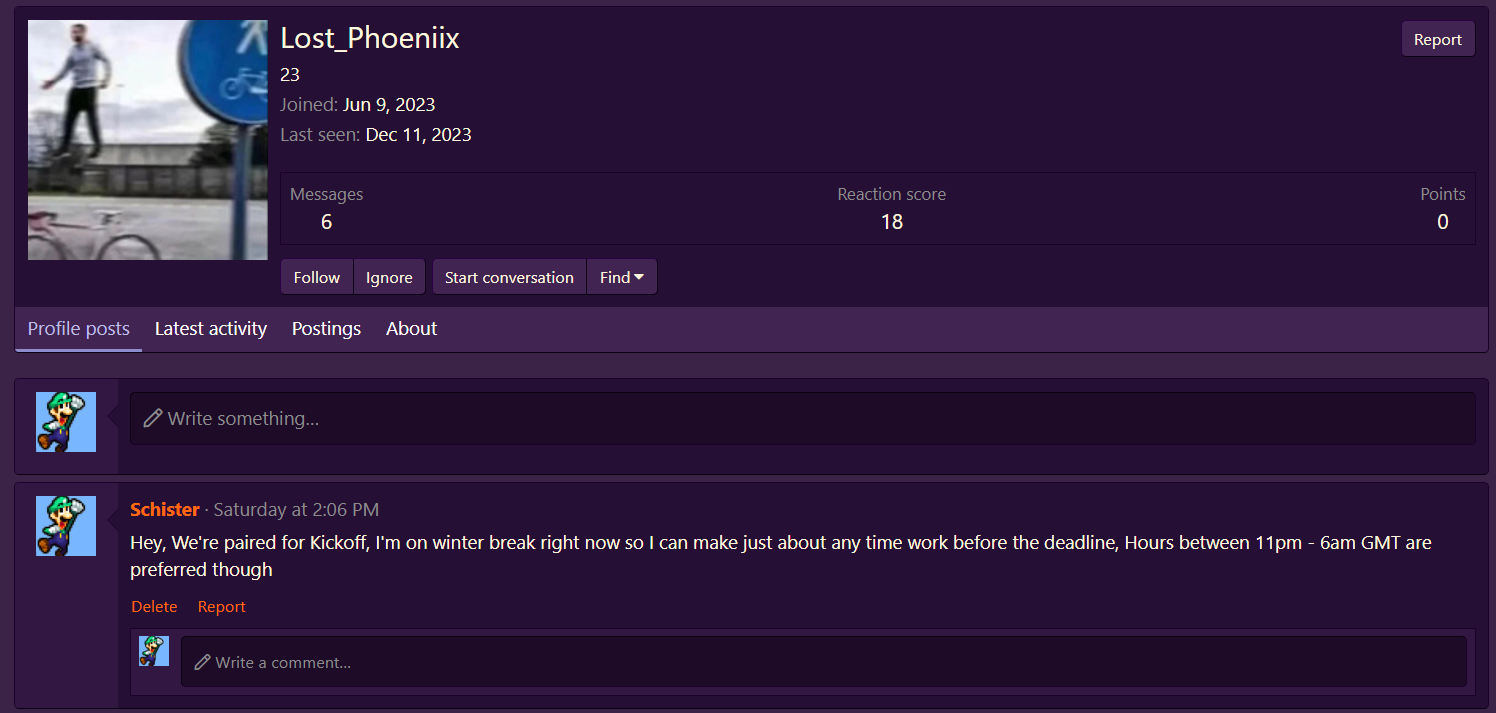1496x713 pixels.
Task: Select the Profile posts tab
Action: tap(79, 329)
